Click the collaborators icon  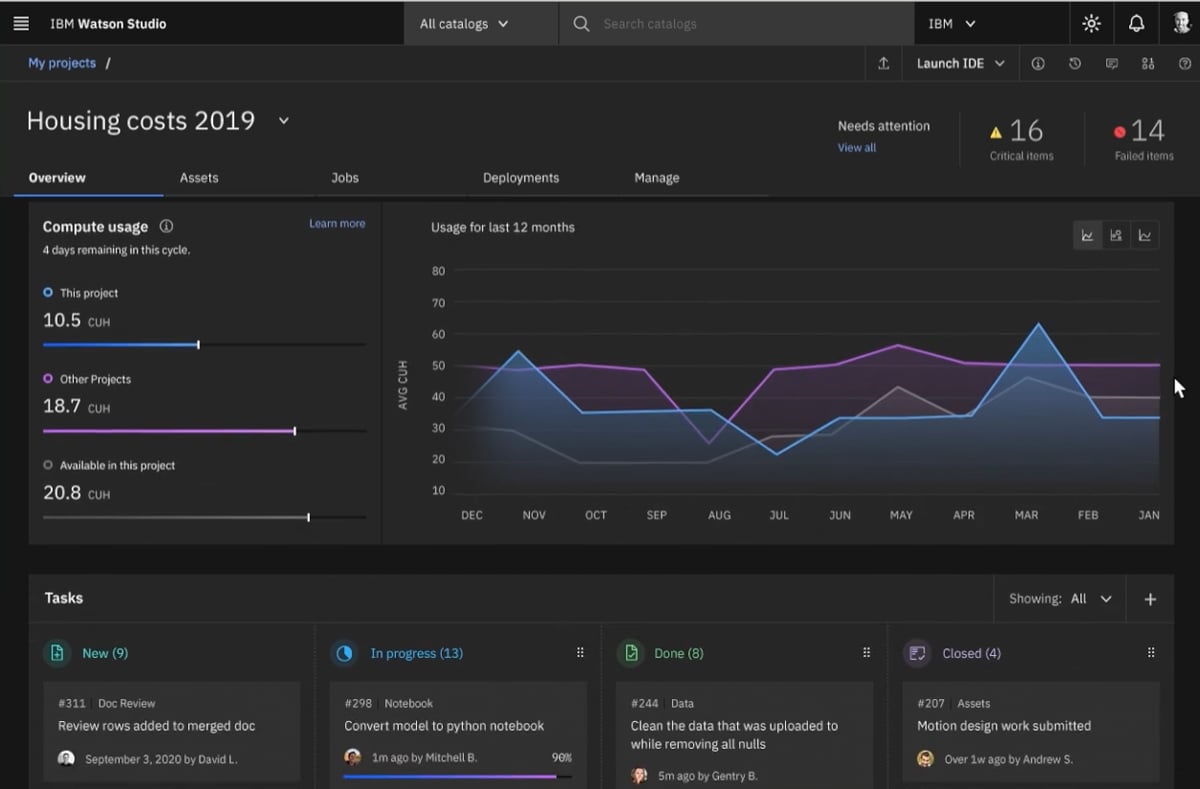click(1148, 63)
